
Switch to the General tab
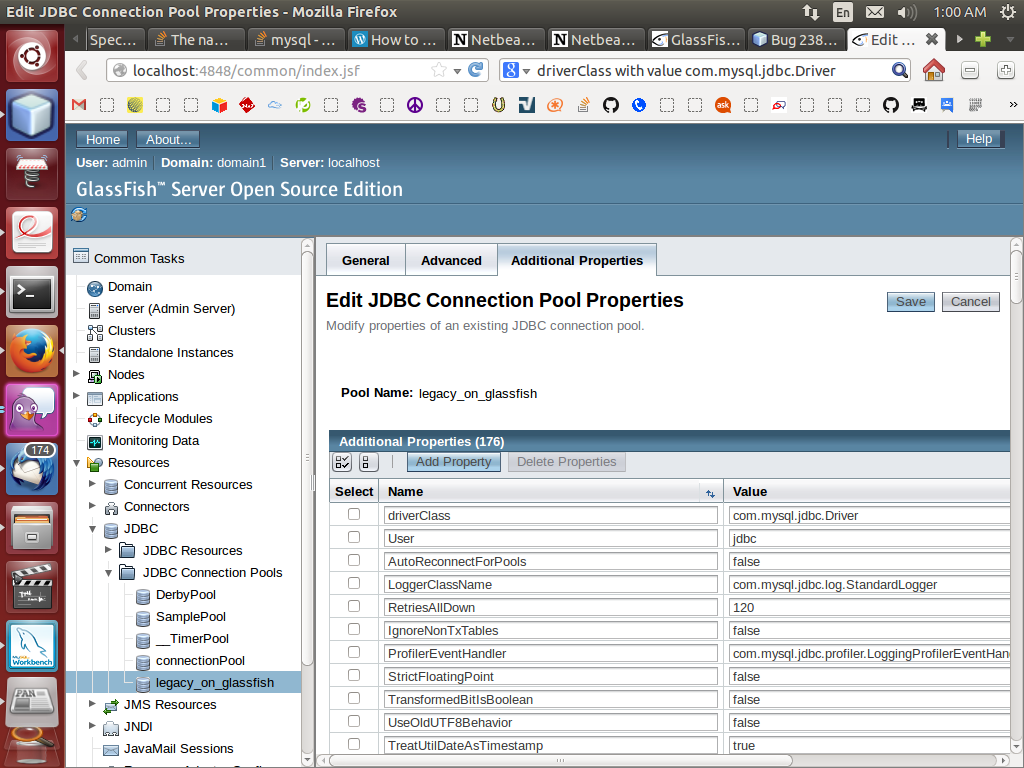366,261
